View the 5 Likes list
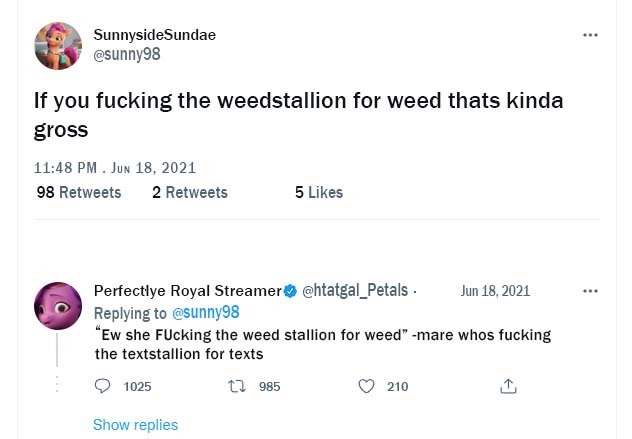 (x=318, y=192)
